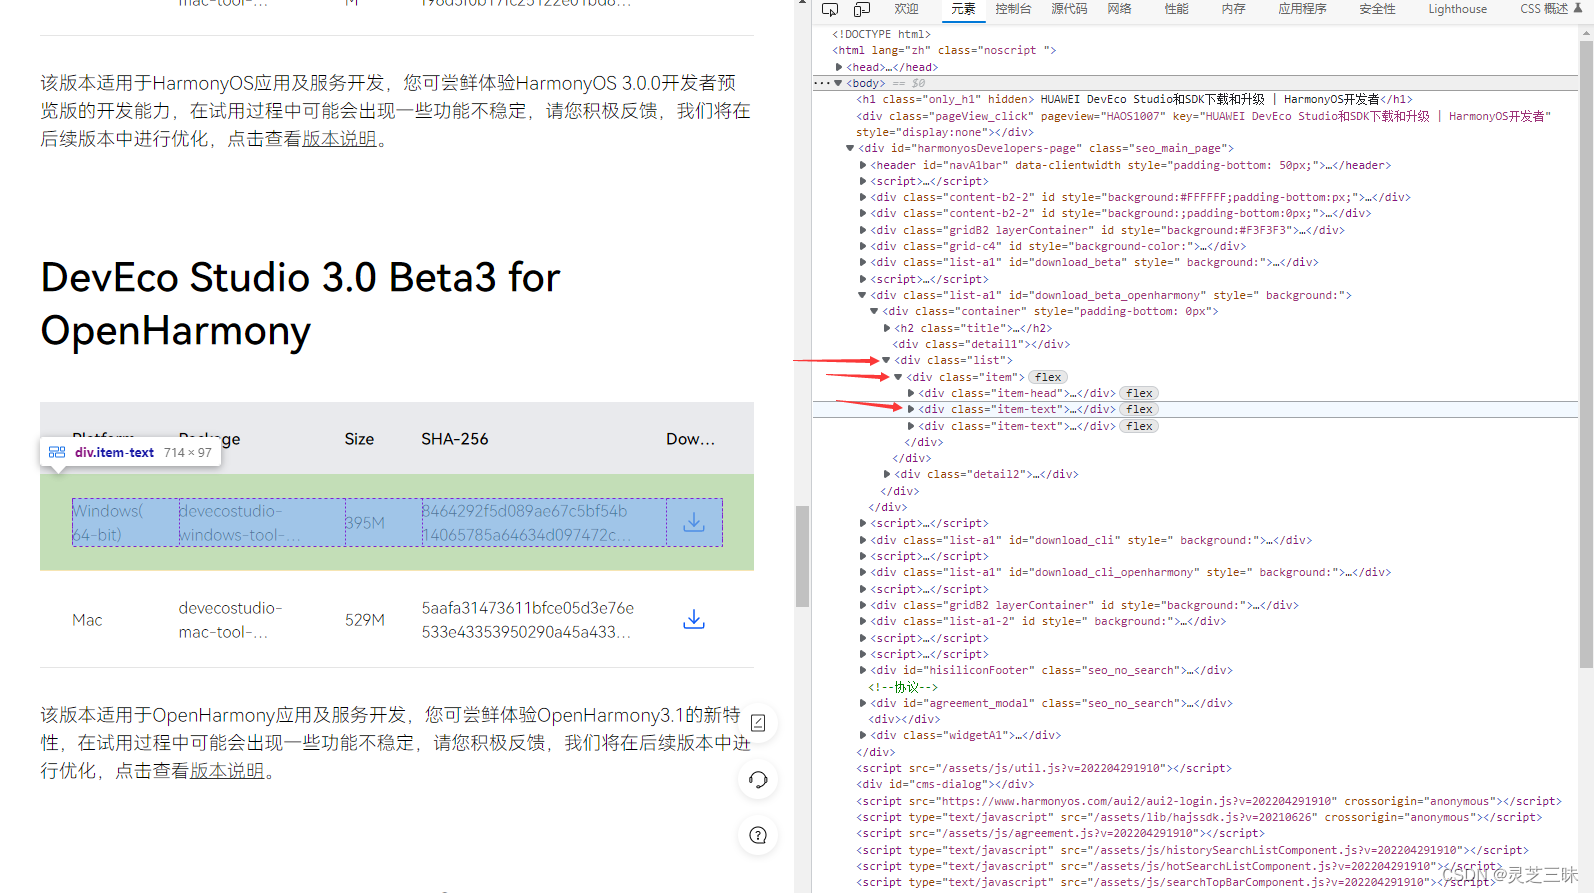Click the three-dots marker beside body node

click(x=822, y=83)
